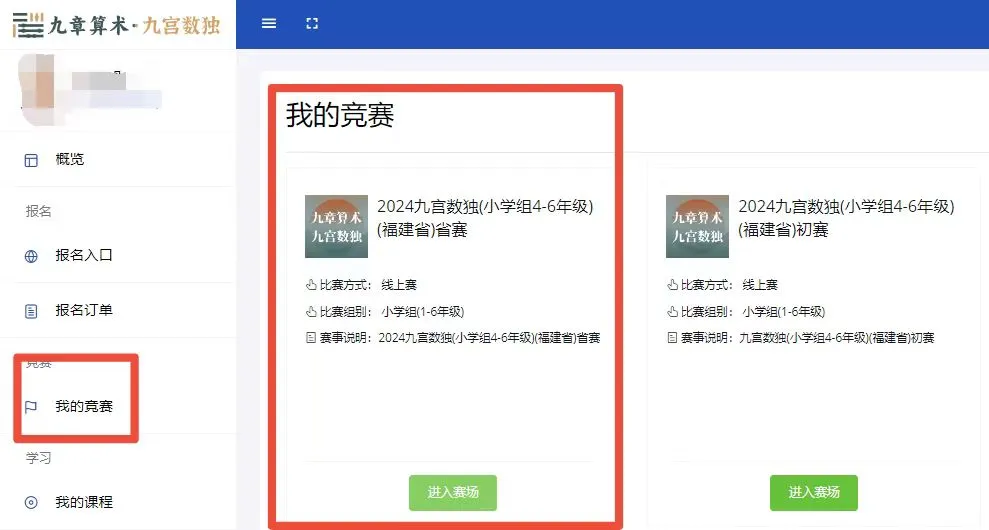Open title 2024九宫数独(福建省)初赛
The image size is (989, 530).
point(846,218)
